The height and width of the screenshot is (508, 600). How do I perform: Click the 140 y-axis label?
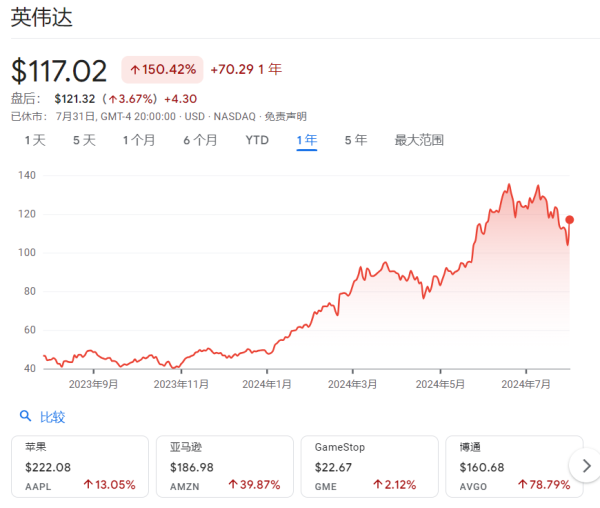(27, 175)
